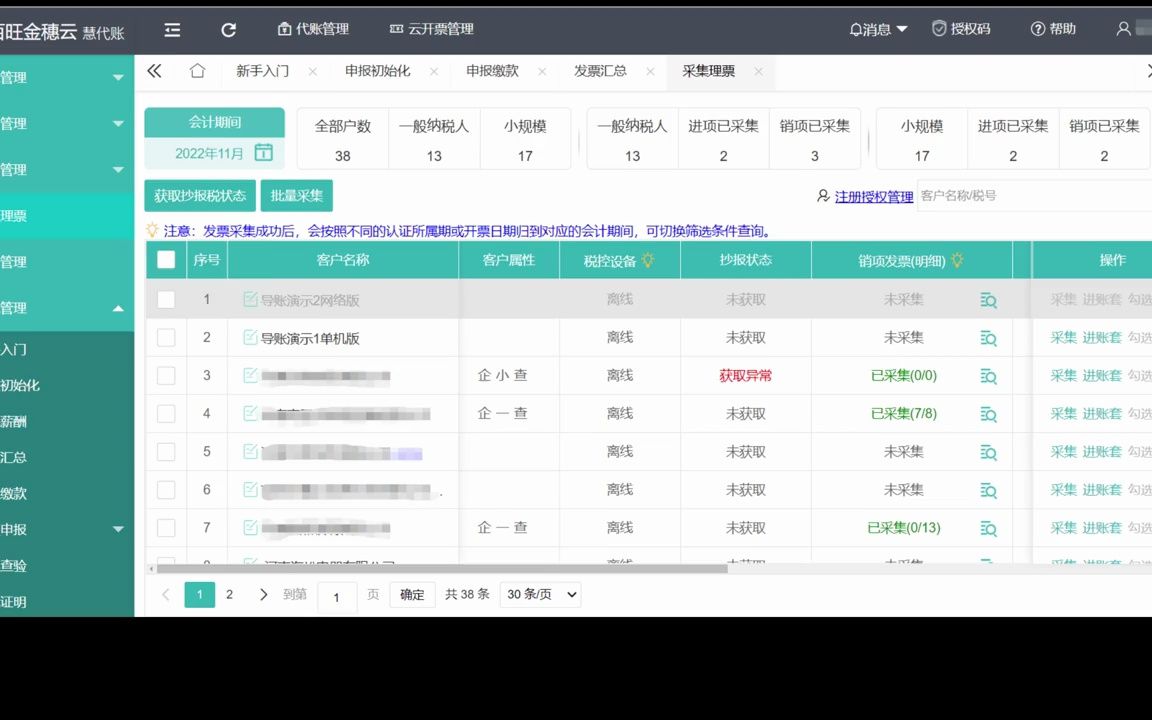点击授权码图标

tap(938, 28)
